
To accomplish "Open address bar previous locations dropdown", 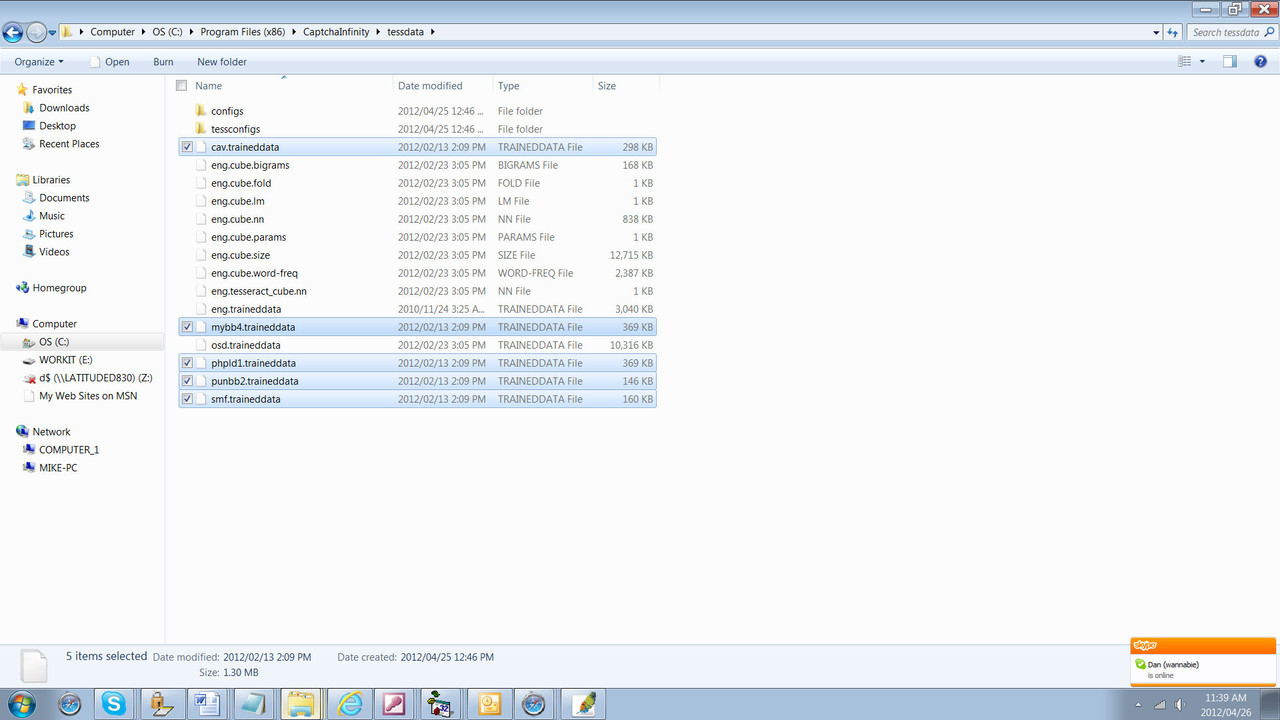I will click(x=1156, y=32).
